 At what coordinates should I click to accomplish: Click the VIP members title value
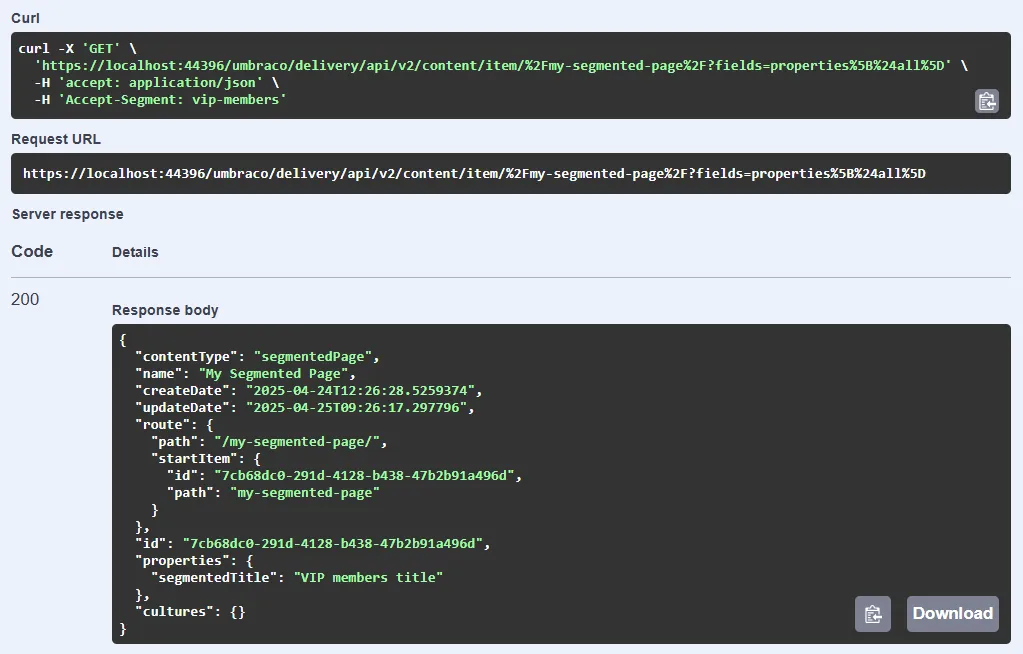(368, 577)
